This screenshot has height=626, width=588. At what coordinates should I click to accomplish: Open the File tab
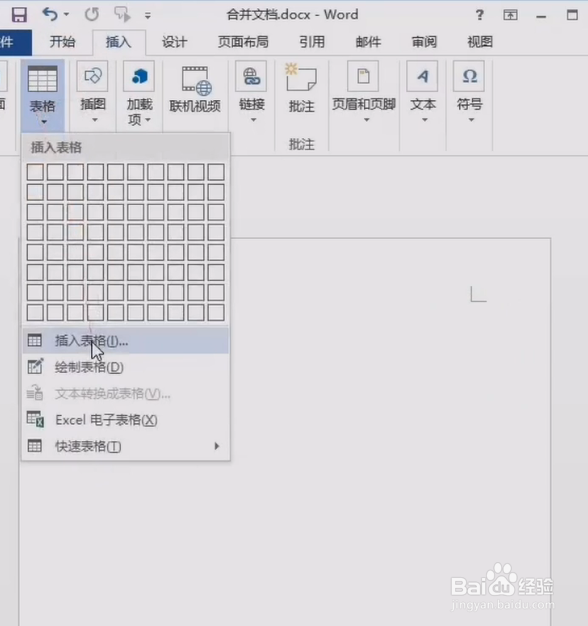pos(14,42)
